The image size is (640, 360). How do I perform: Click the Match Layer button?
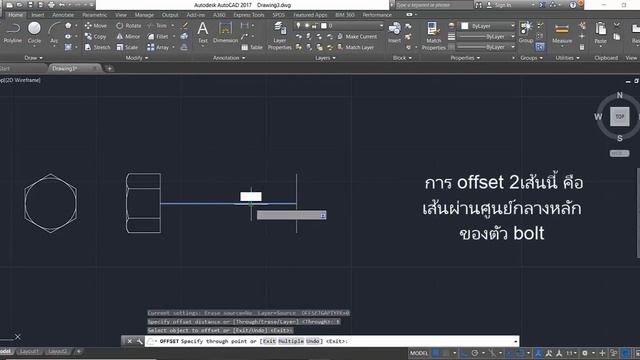(355, 47)
